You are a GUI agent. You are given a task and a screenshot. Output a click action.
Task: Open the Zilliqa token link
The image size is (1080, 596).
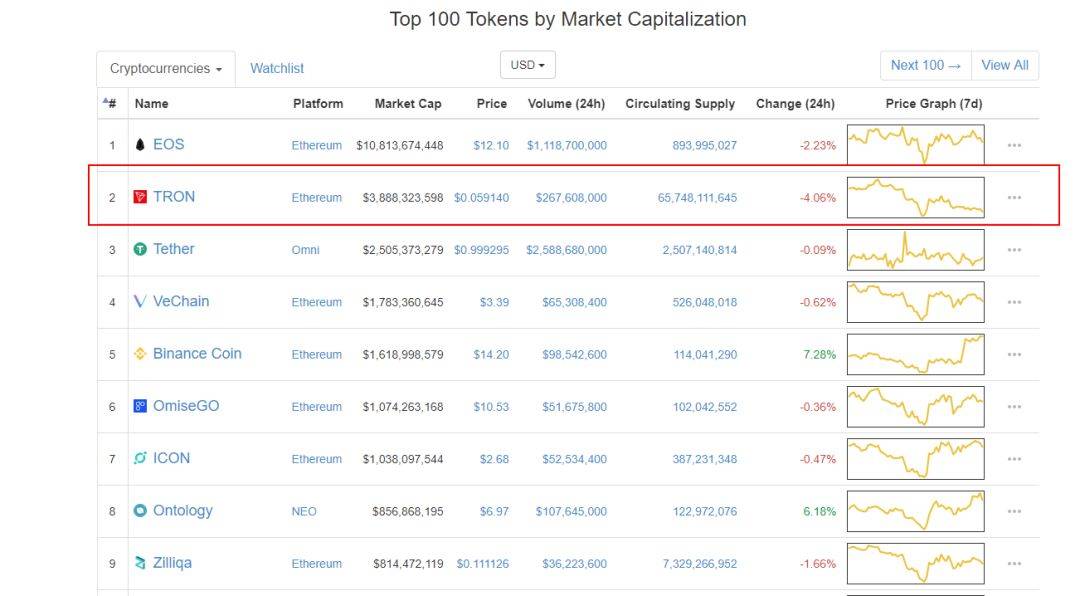(x=172, y=563)
